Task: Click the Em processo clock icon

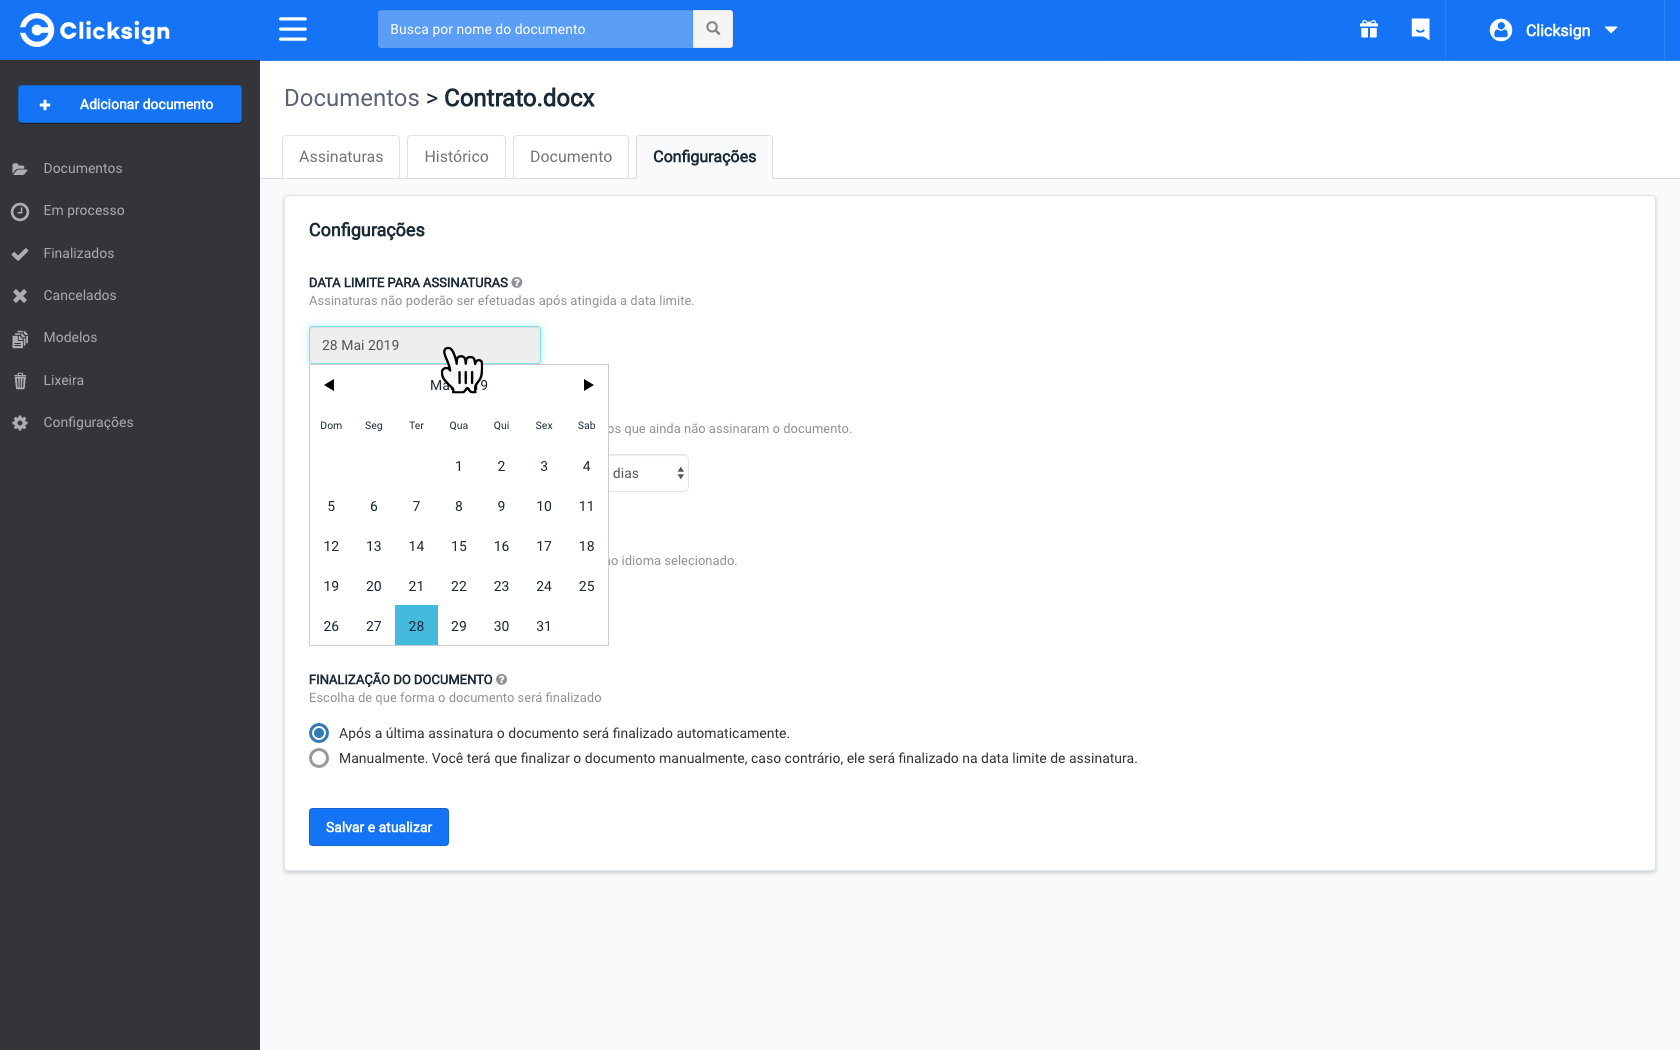Action: click(20, 211)
